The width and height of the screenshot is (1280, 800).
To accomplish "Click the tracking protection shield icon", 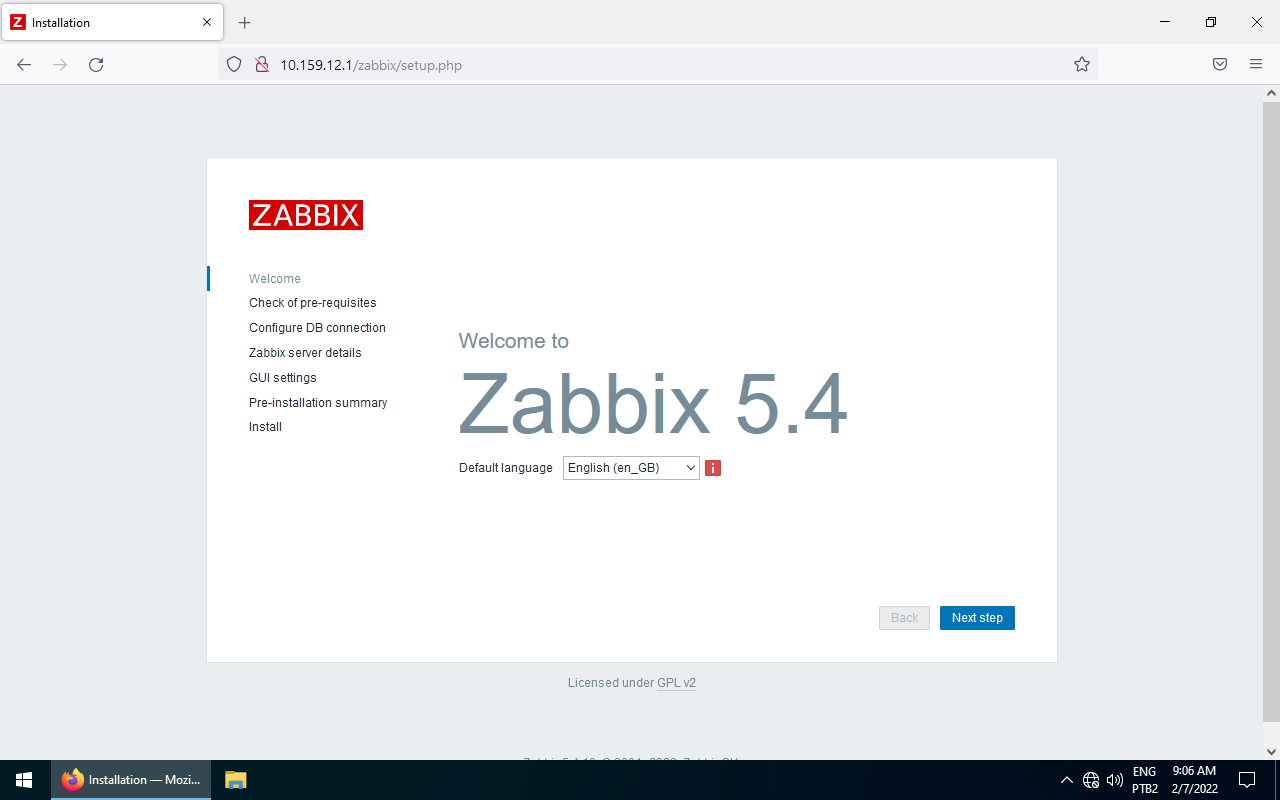I will [x=233, y=64].
